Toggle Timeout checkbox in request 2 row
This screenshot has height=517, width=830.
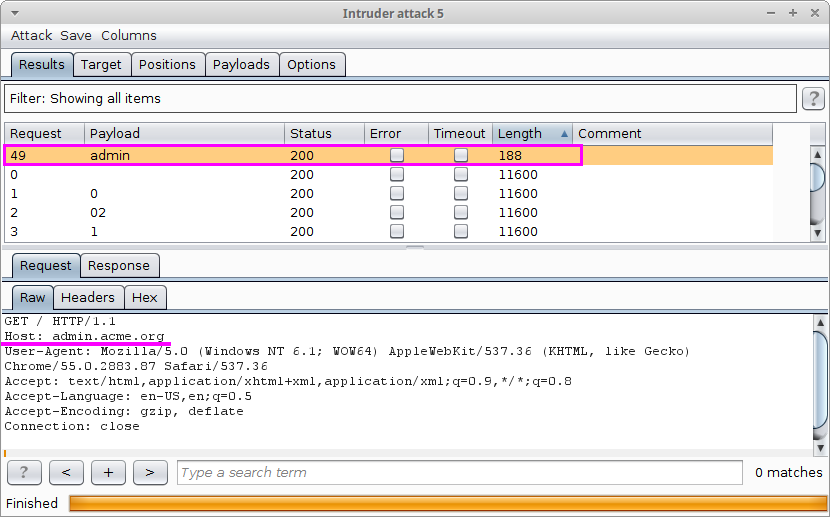point(461,212)
